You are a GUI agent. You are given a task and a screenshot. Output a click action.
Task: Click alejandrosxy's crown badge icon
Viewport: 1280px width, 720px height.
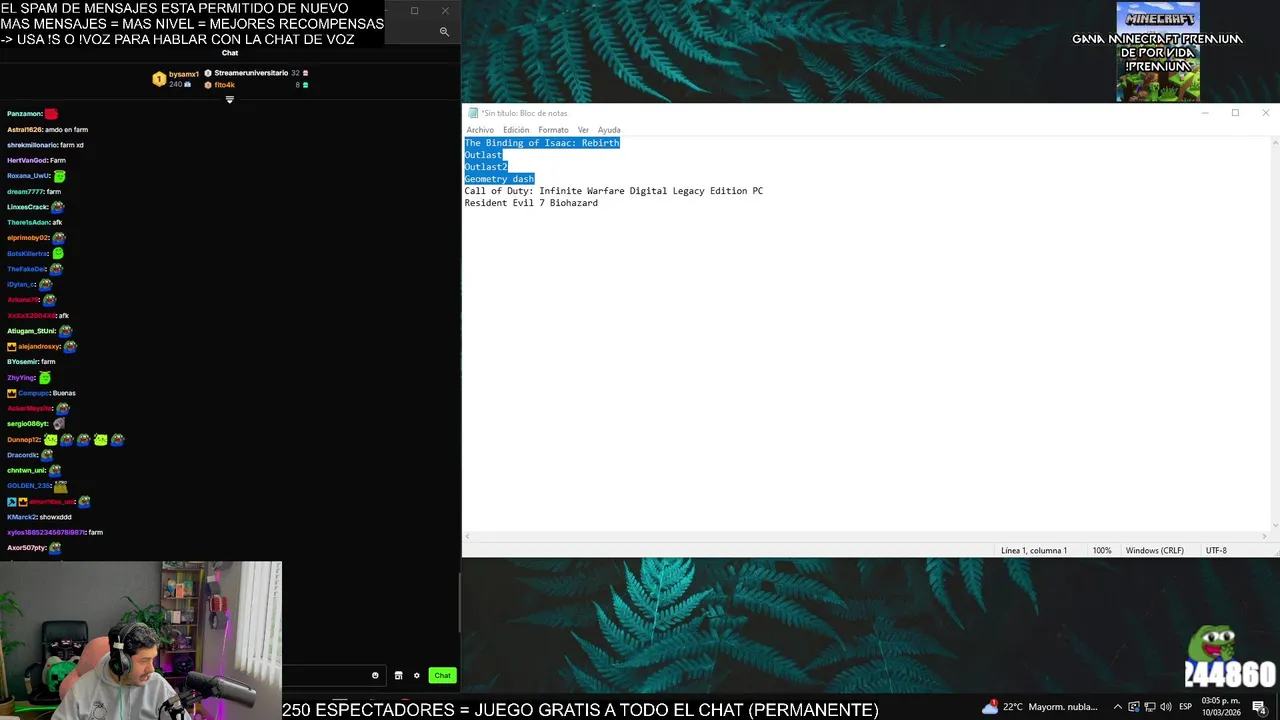(11, 346)
